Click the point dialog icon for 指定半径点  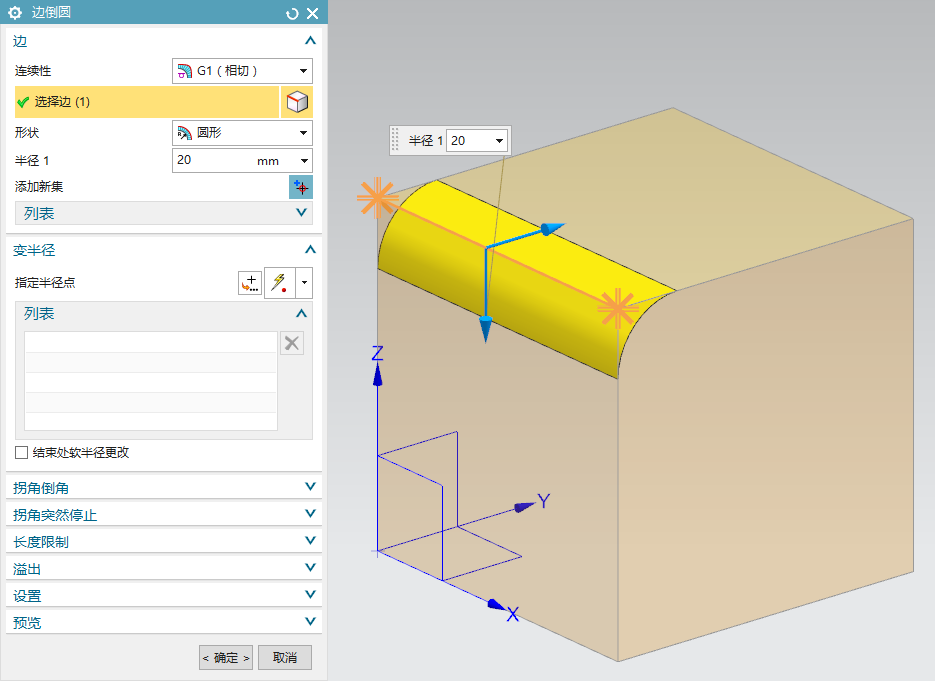tap(250, 283)
